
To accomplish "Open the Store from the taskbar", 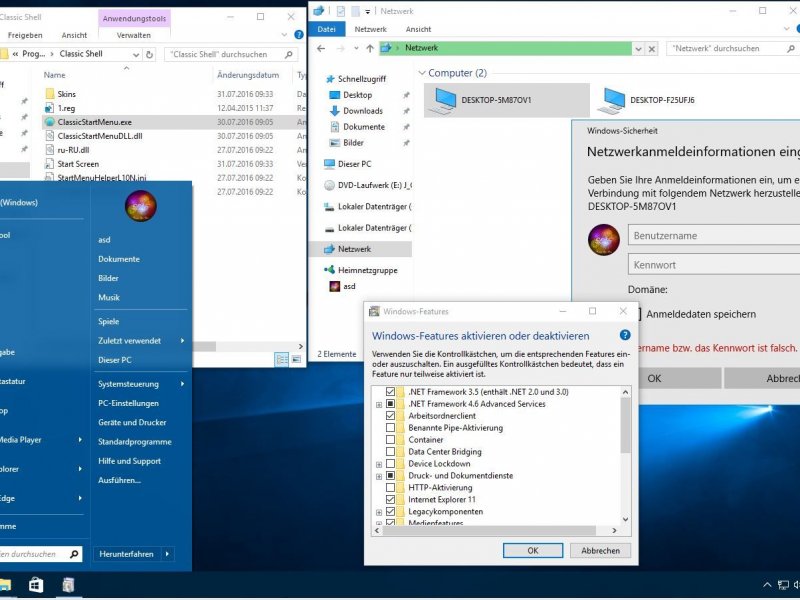I will [x=36, y=585].
